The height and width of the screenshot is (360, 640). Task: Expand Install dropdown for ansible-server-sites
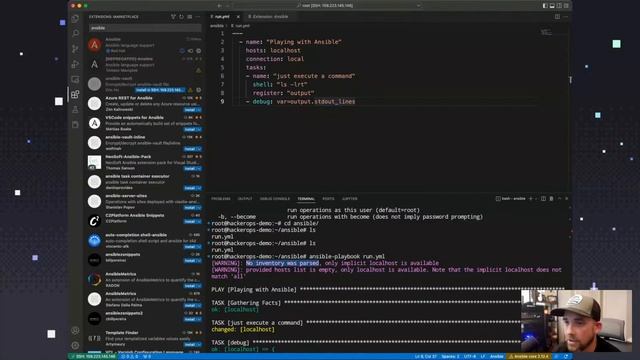(x=199, y=208)
